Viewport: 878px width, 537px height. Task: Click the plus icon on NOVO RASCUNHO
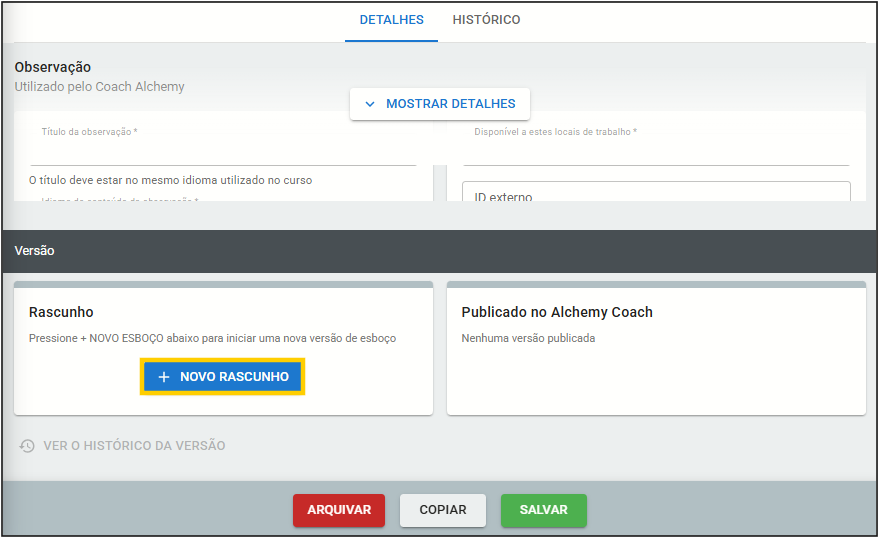pyautogui.click(x=164, y=377)
